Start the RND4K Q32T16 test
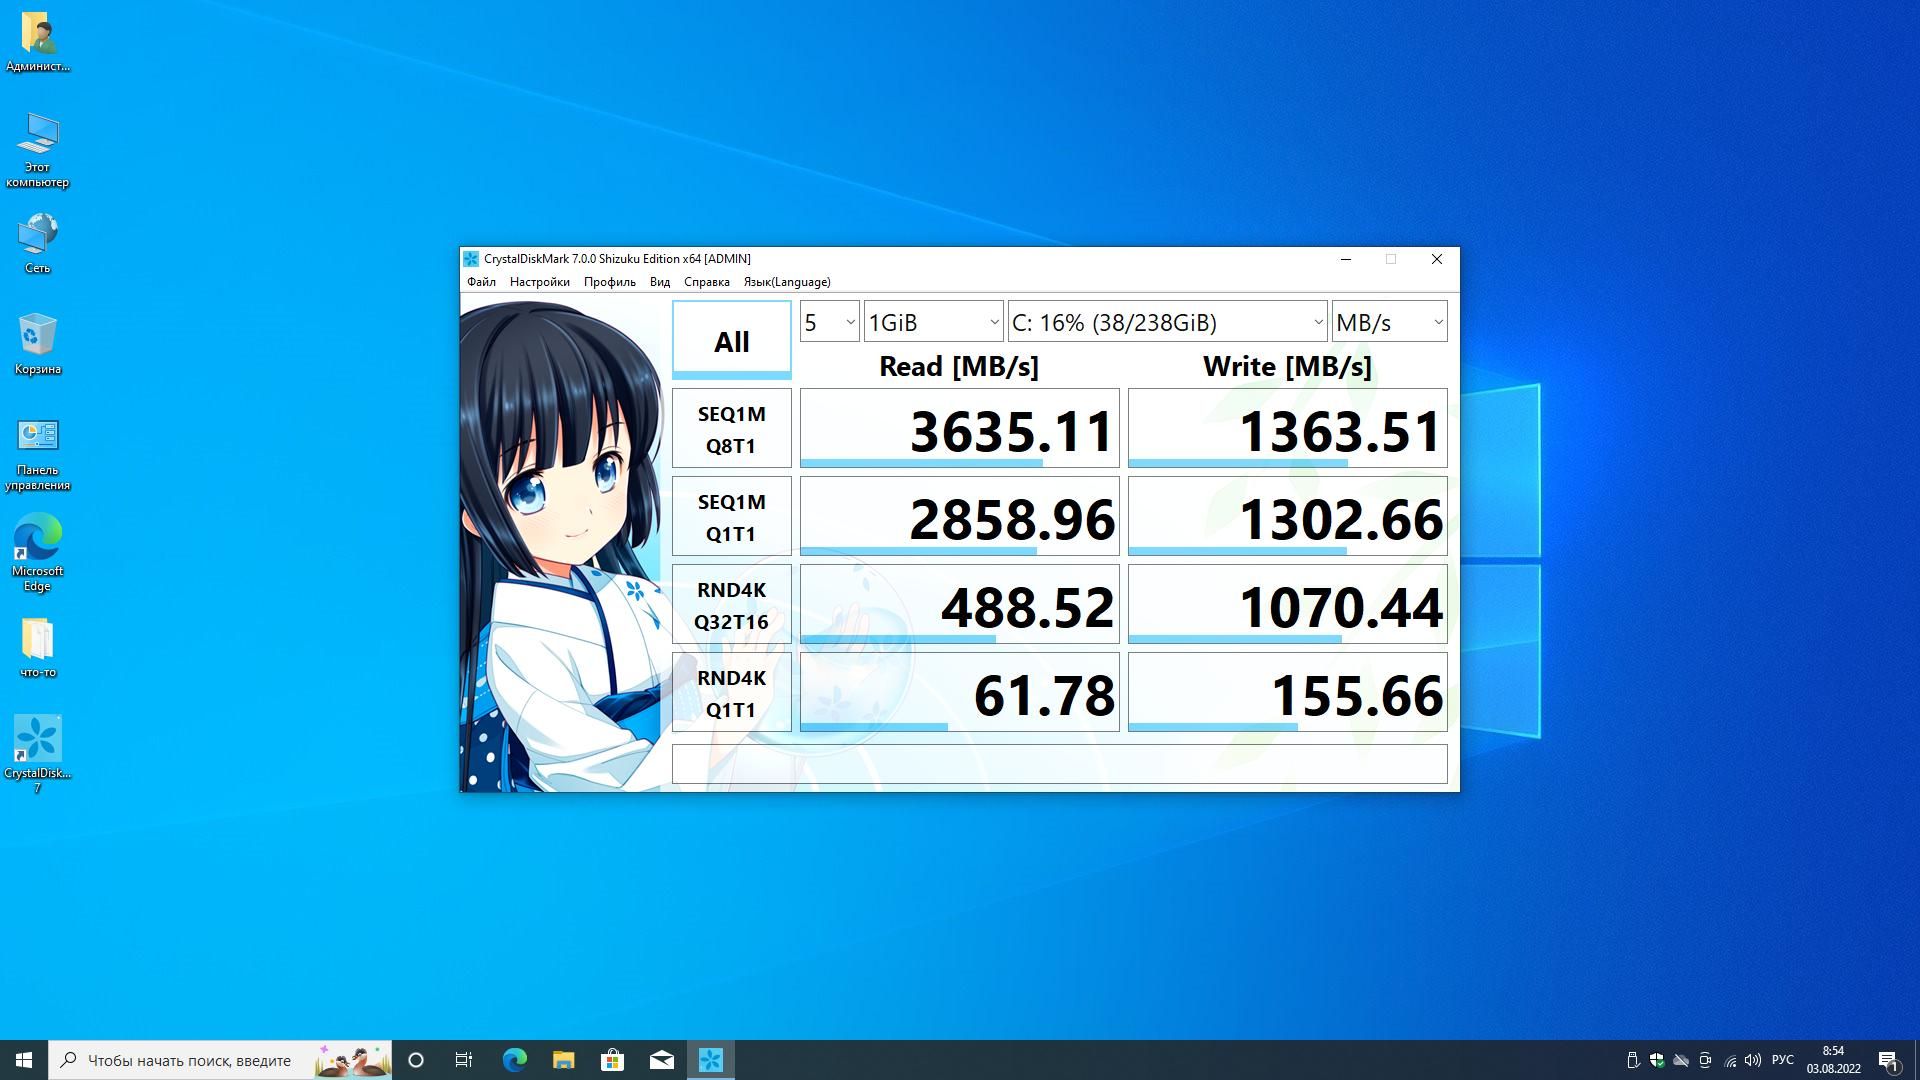The height and width of the screenshot is (1080, 1920). point(731,605)
